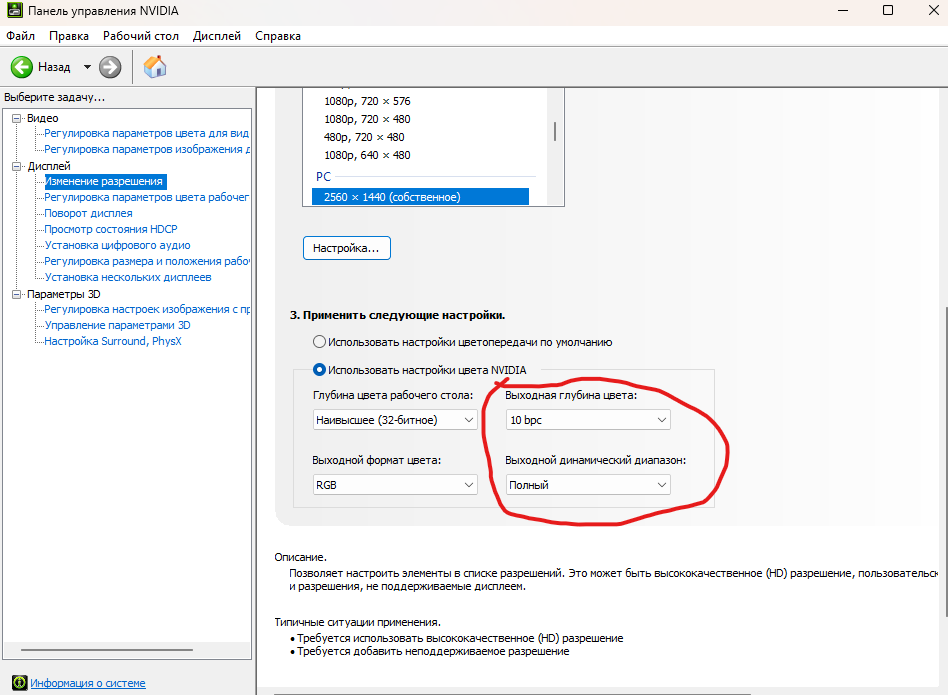Go to the Home page icon
Screen dimensions: 948x695
[155, 66]
